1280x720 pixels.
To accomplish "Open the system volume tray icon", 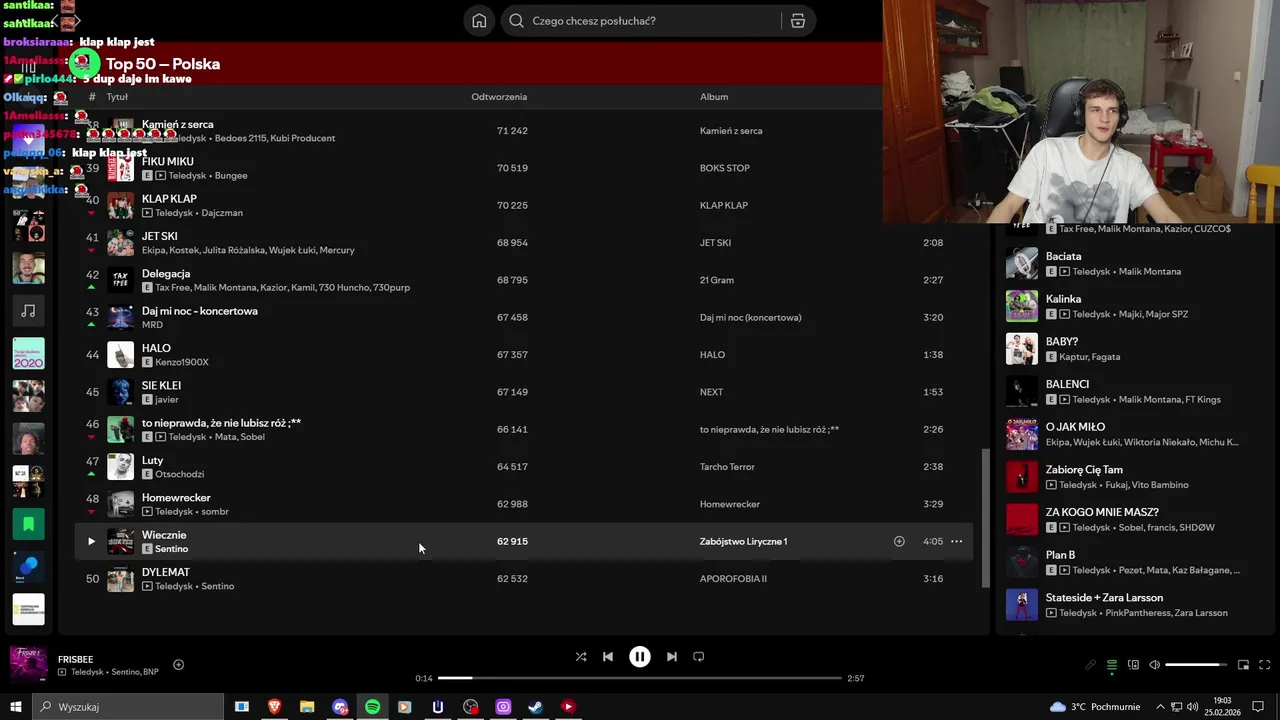I will point(1192,707).
